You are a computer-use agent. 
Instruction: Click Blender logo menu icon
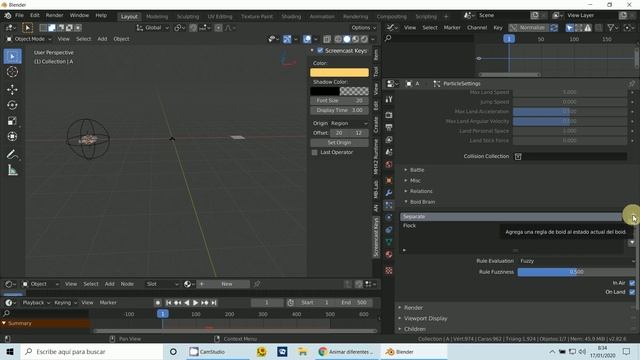pos(8,16)
